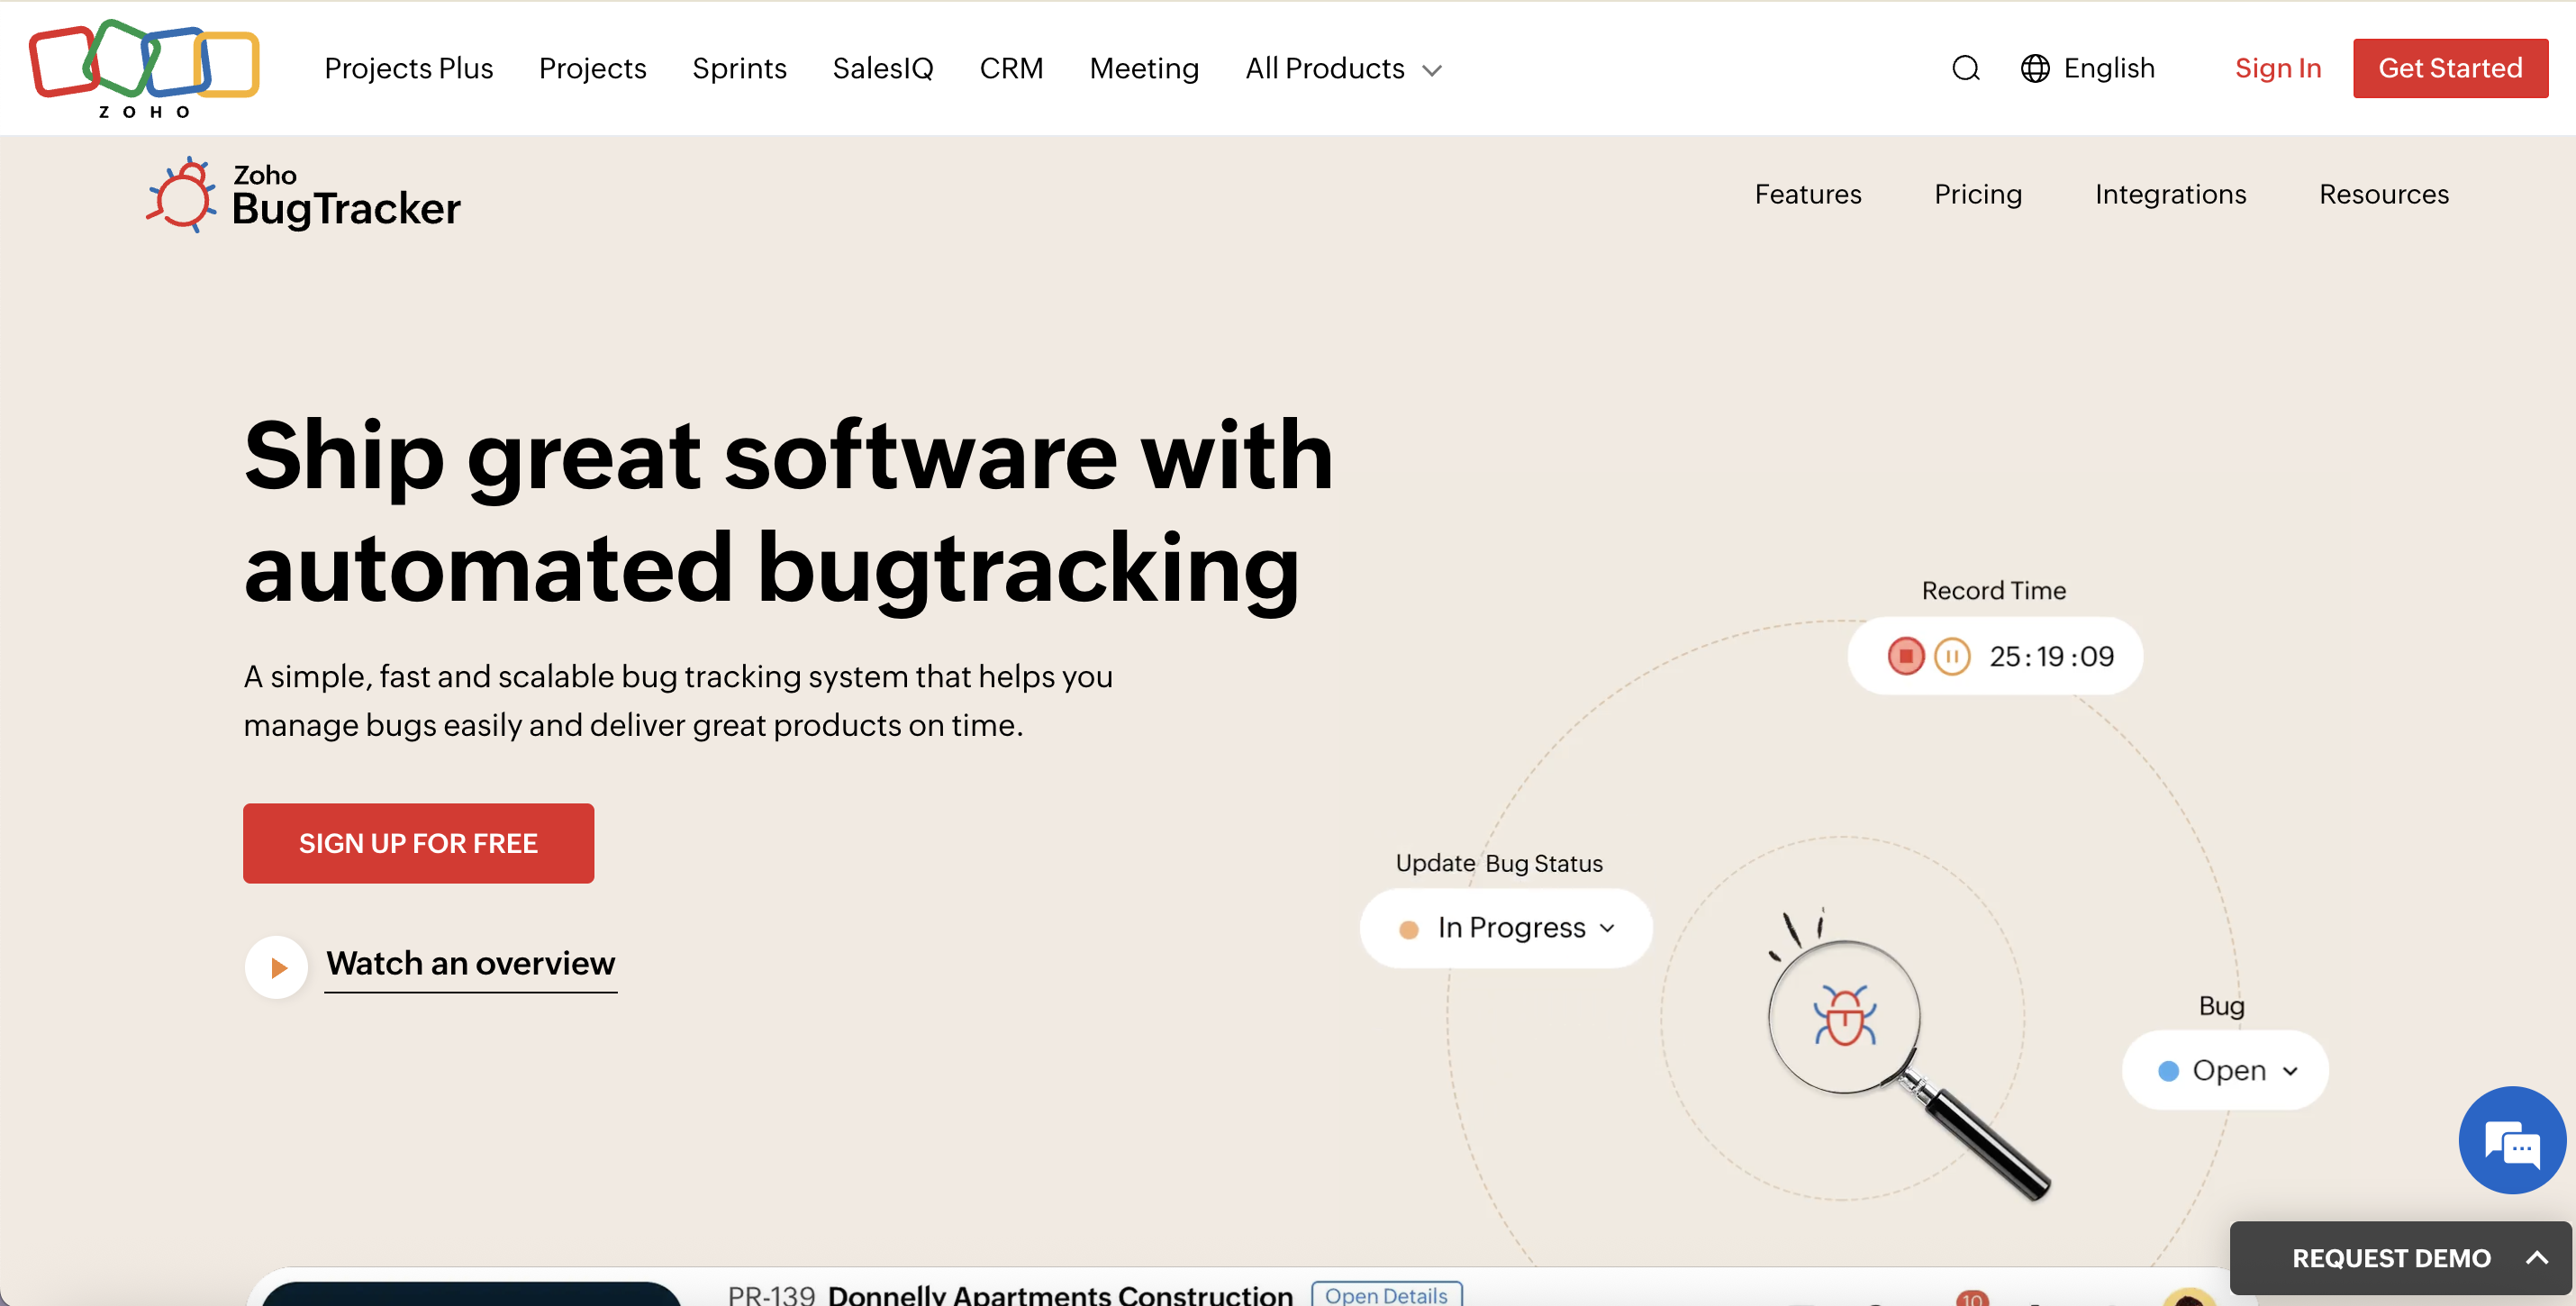Open the Pricing tab
Image resolution: width=2576 pixels, height=1306 pixels.
pos(1978,194)
